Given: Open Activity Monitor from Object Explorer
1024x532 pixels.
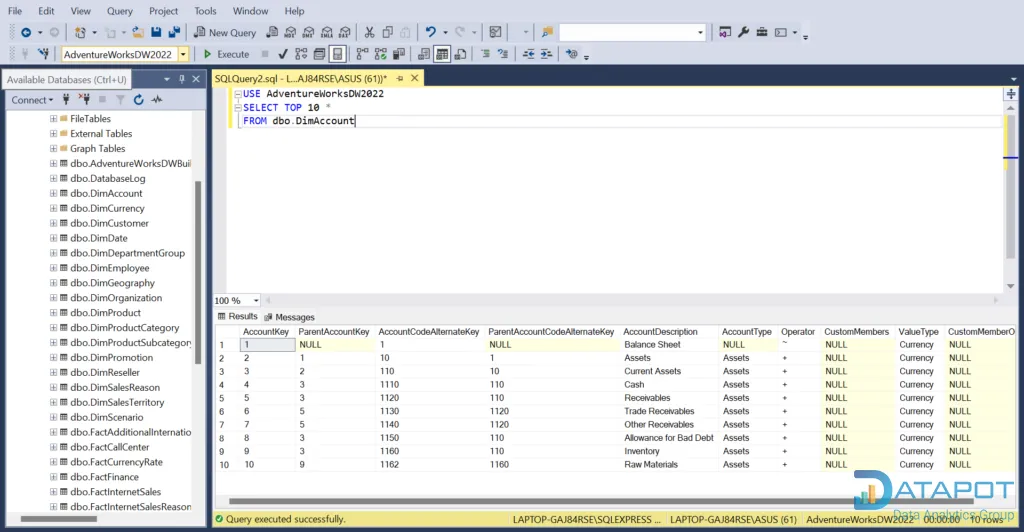Looking at the screenshot, I should 157,100.
